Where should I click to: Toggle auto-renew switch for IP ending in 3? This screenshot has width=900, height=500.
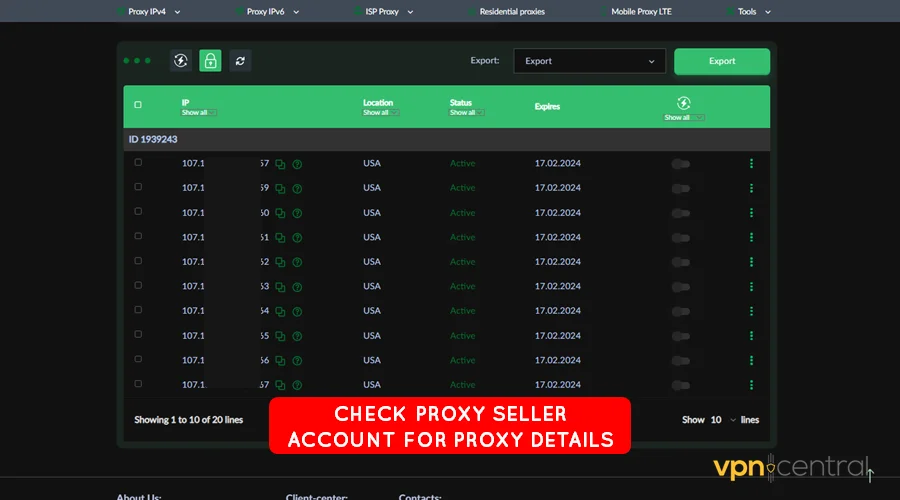coord(681,287)
